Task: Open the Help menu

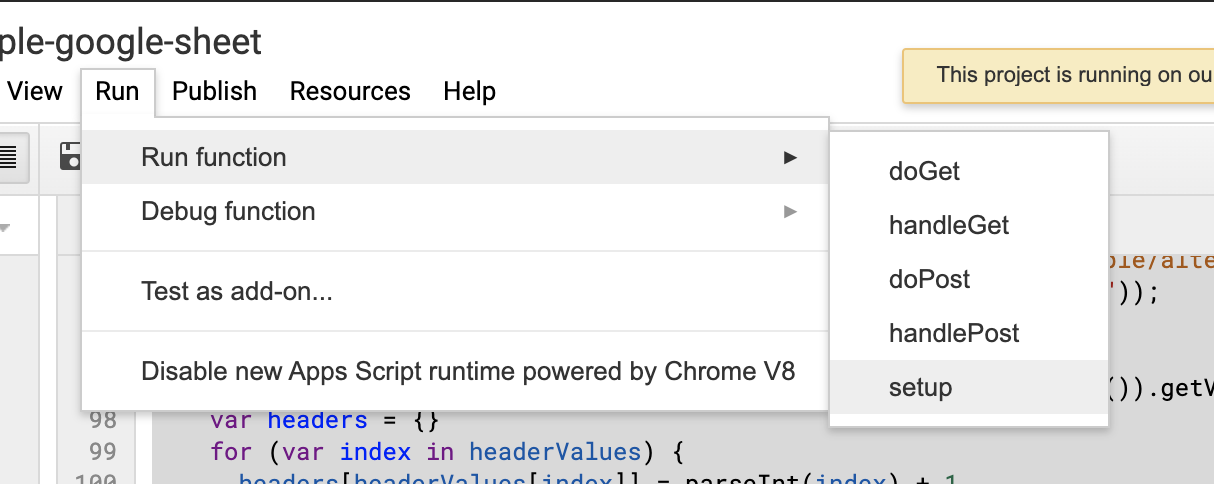Action: coord(469,91)
